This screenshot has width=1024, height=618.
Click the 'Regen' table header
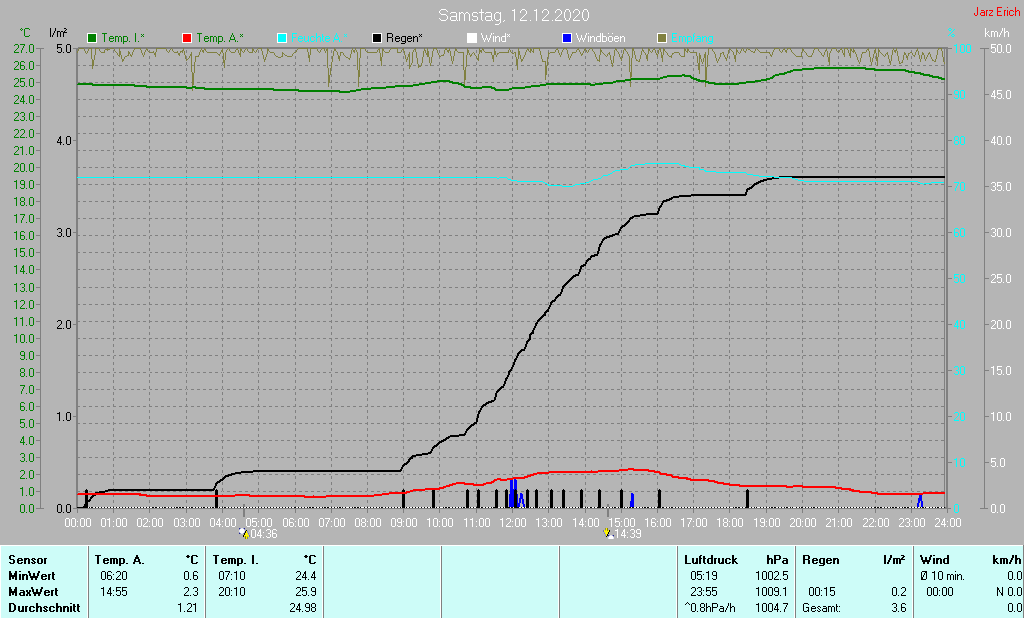820,560
